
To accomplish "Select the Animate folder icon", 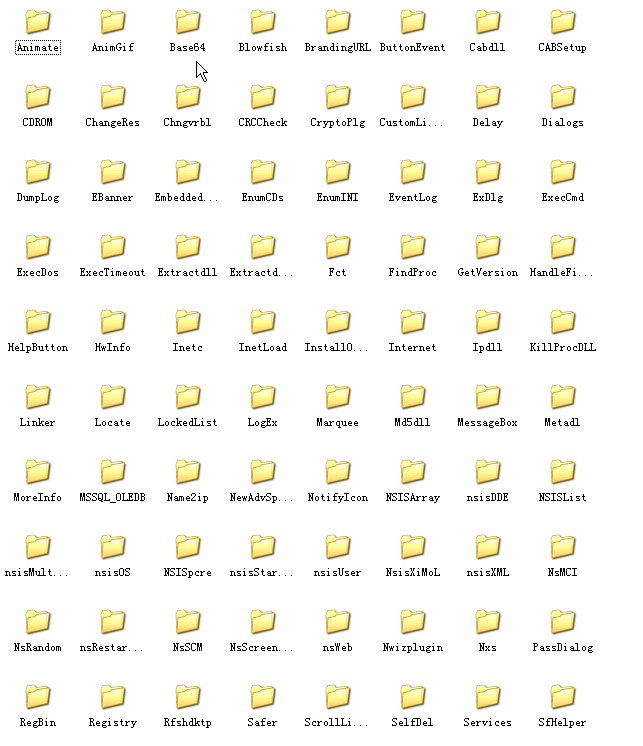I will coord(38,22).
